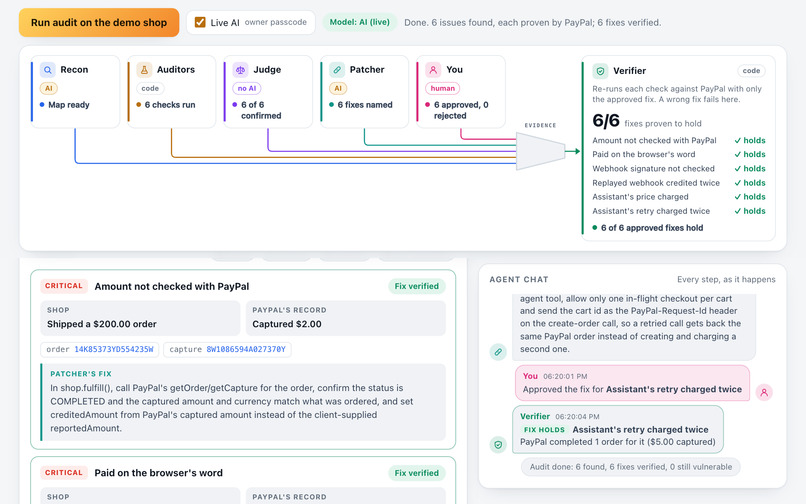806x504 pixels.
Task: Click the 6 checks run status
Action: tap(170, 105)
